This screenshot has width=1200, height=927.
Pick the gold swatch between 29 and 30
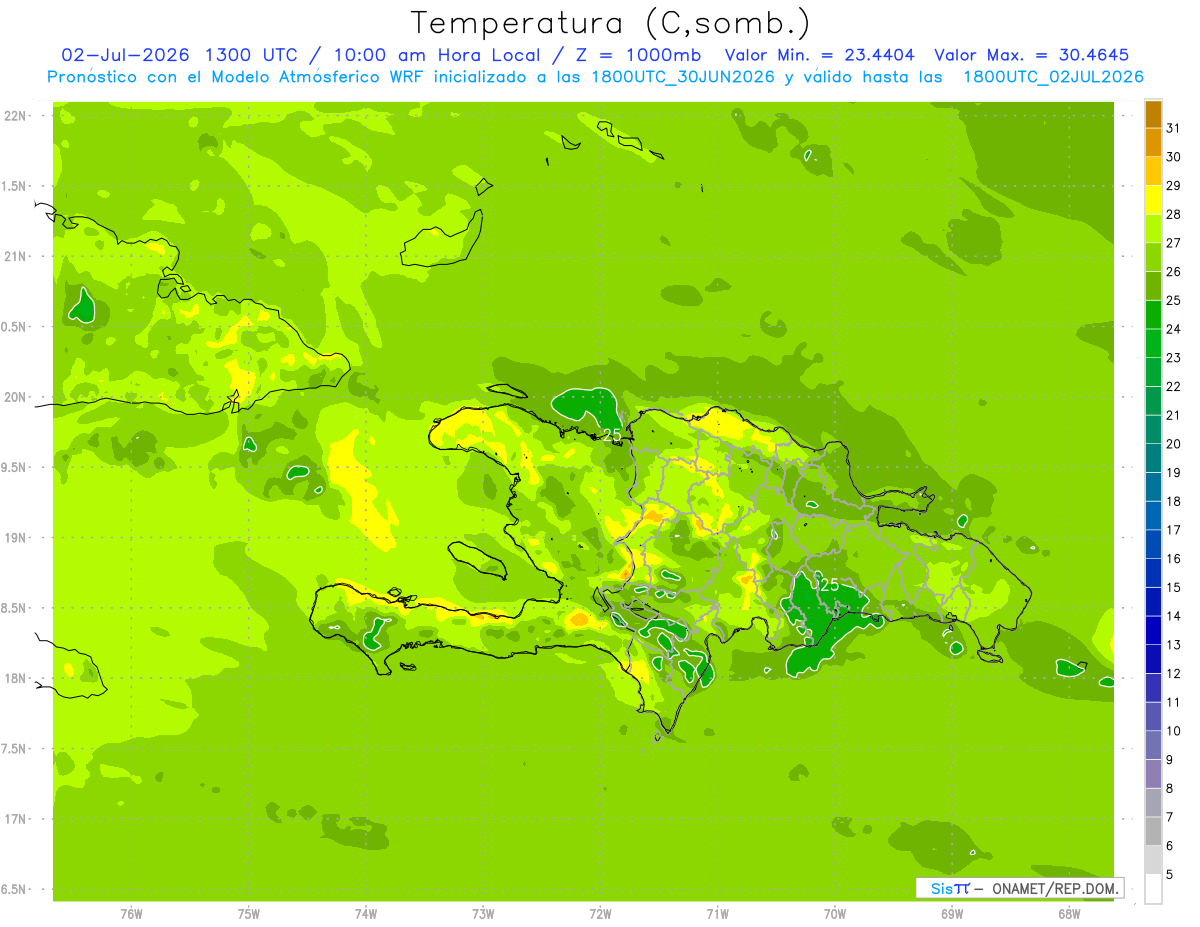tap(1153, 171)
